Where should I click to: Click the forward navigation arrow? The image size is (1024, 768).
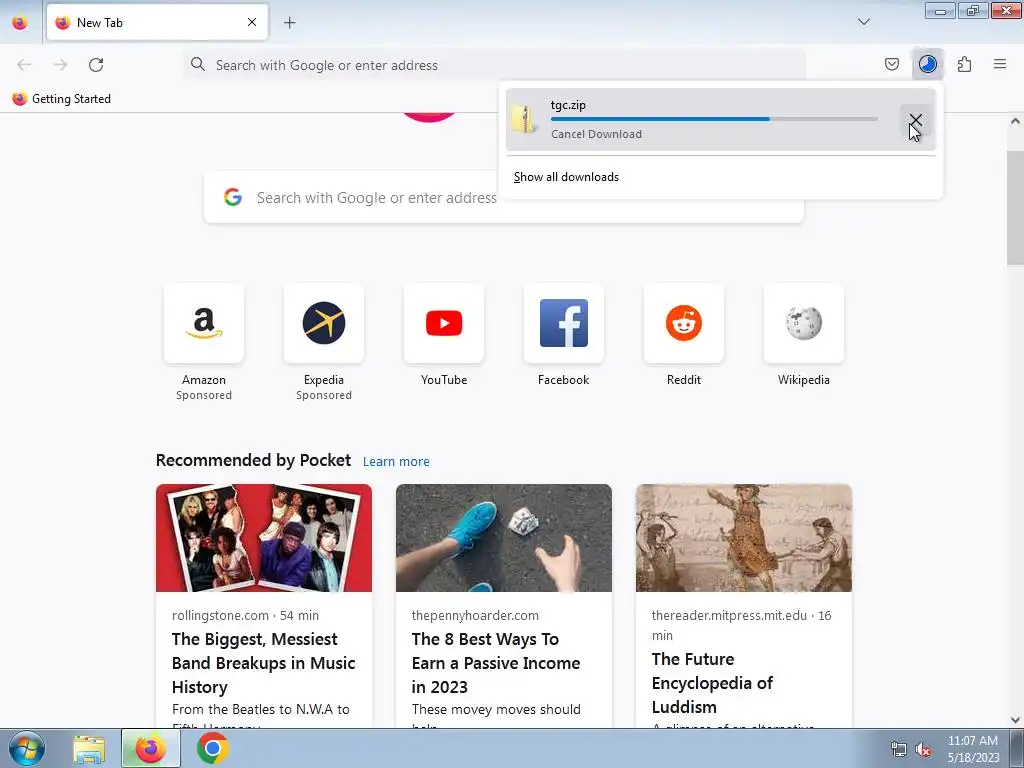[60, 65]
